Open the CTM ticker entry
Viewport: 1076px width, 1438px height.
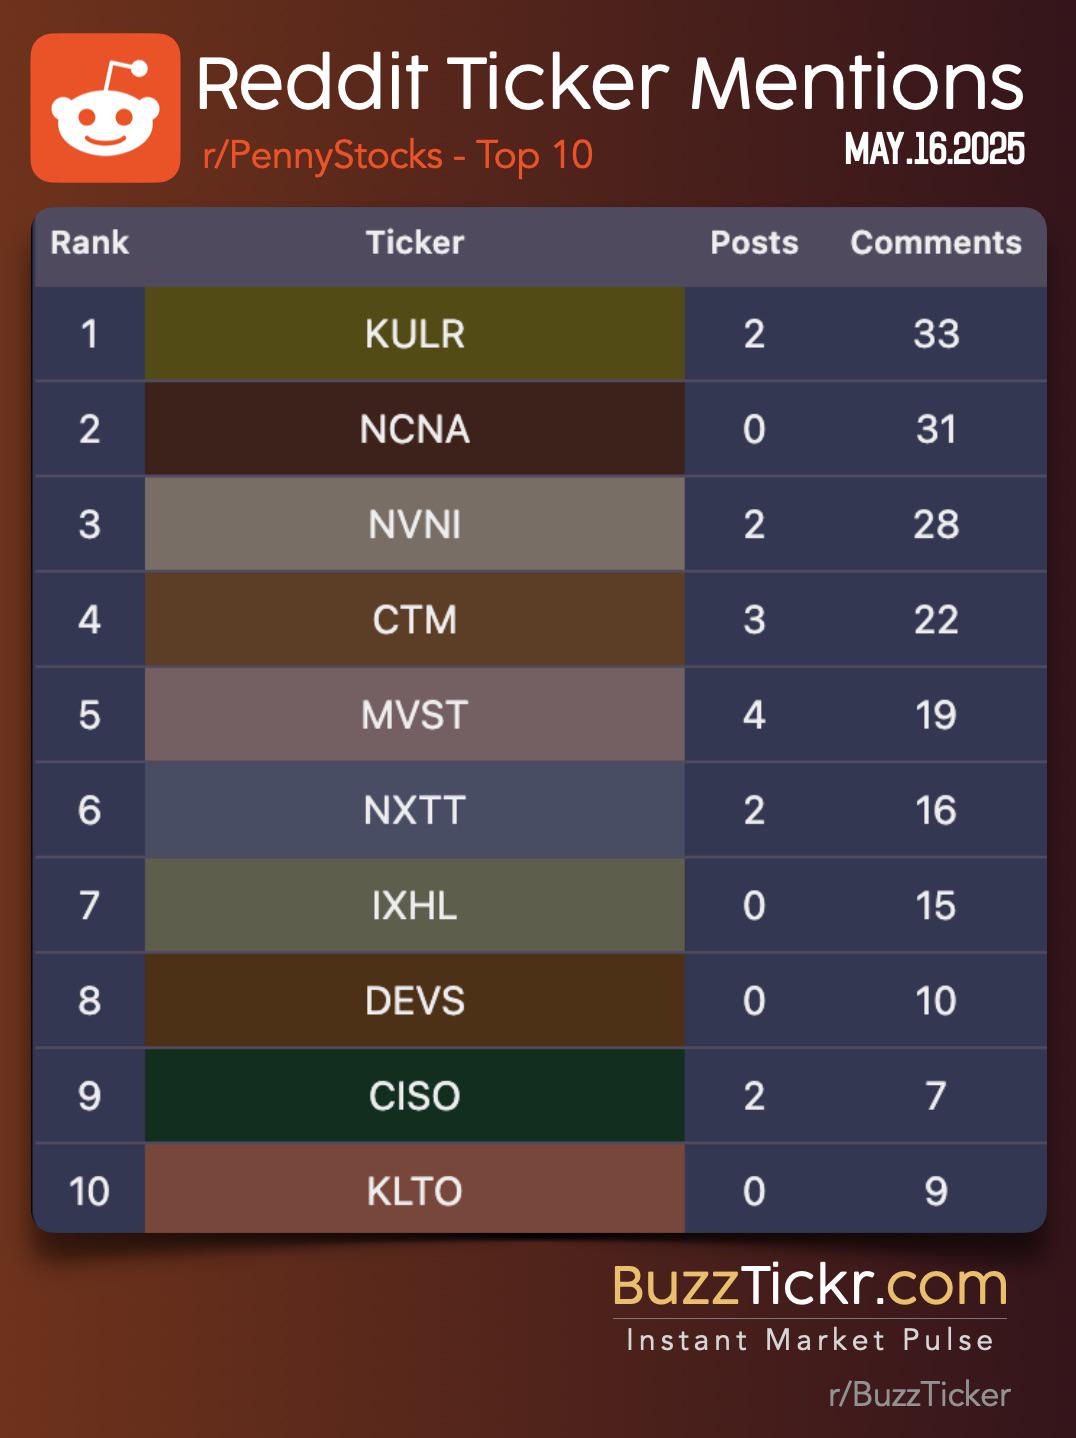[415, 619]
